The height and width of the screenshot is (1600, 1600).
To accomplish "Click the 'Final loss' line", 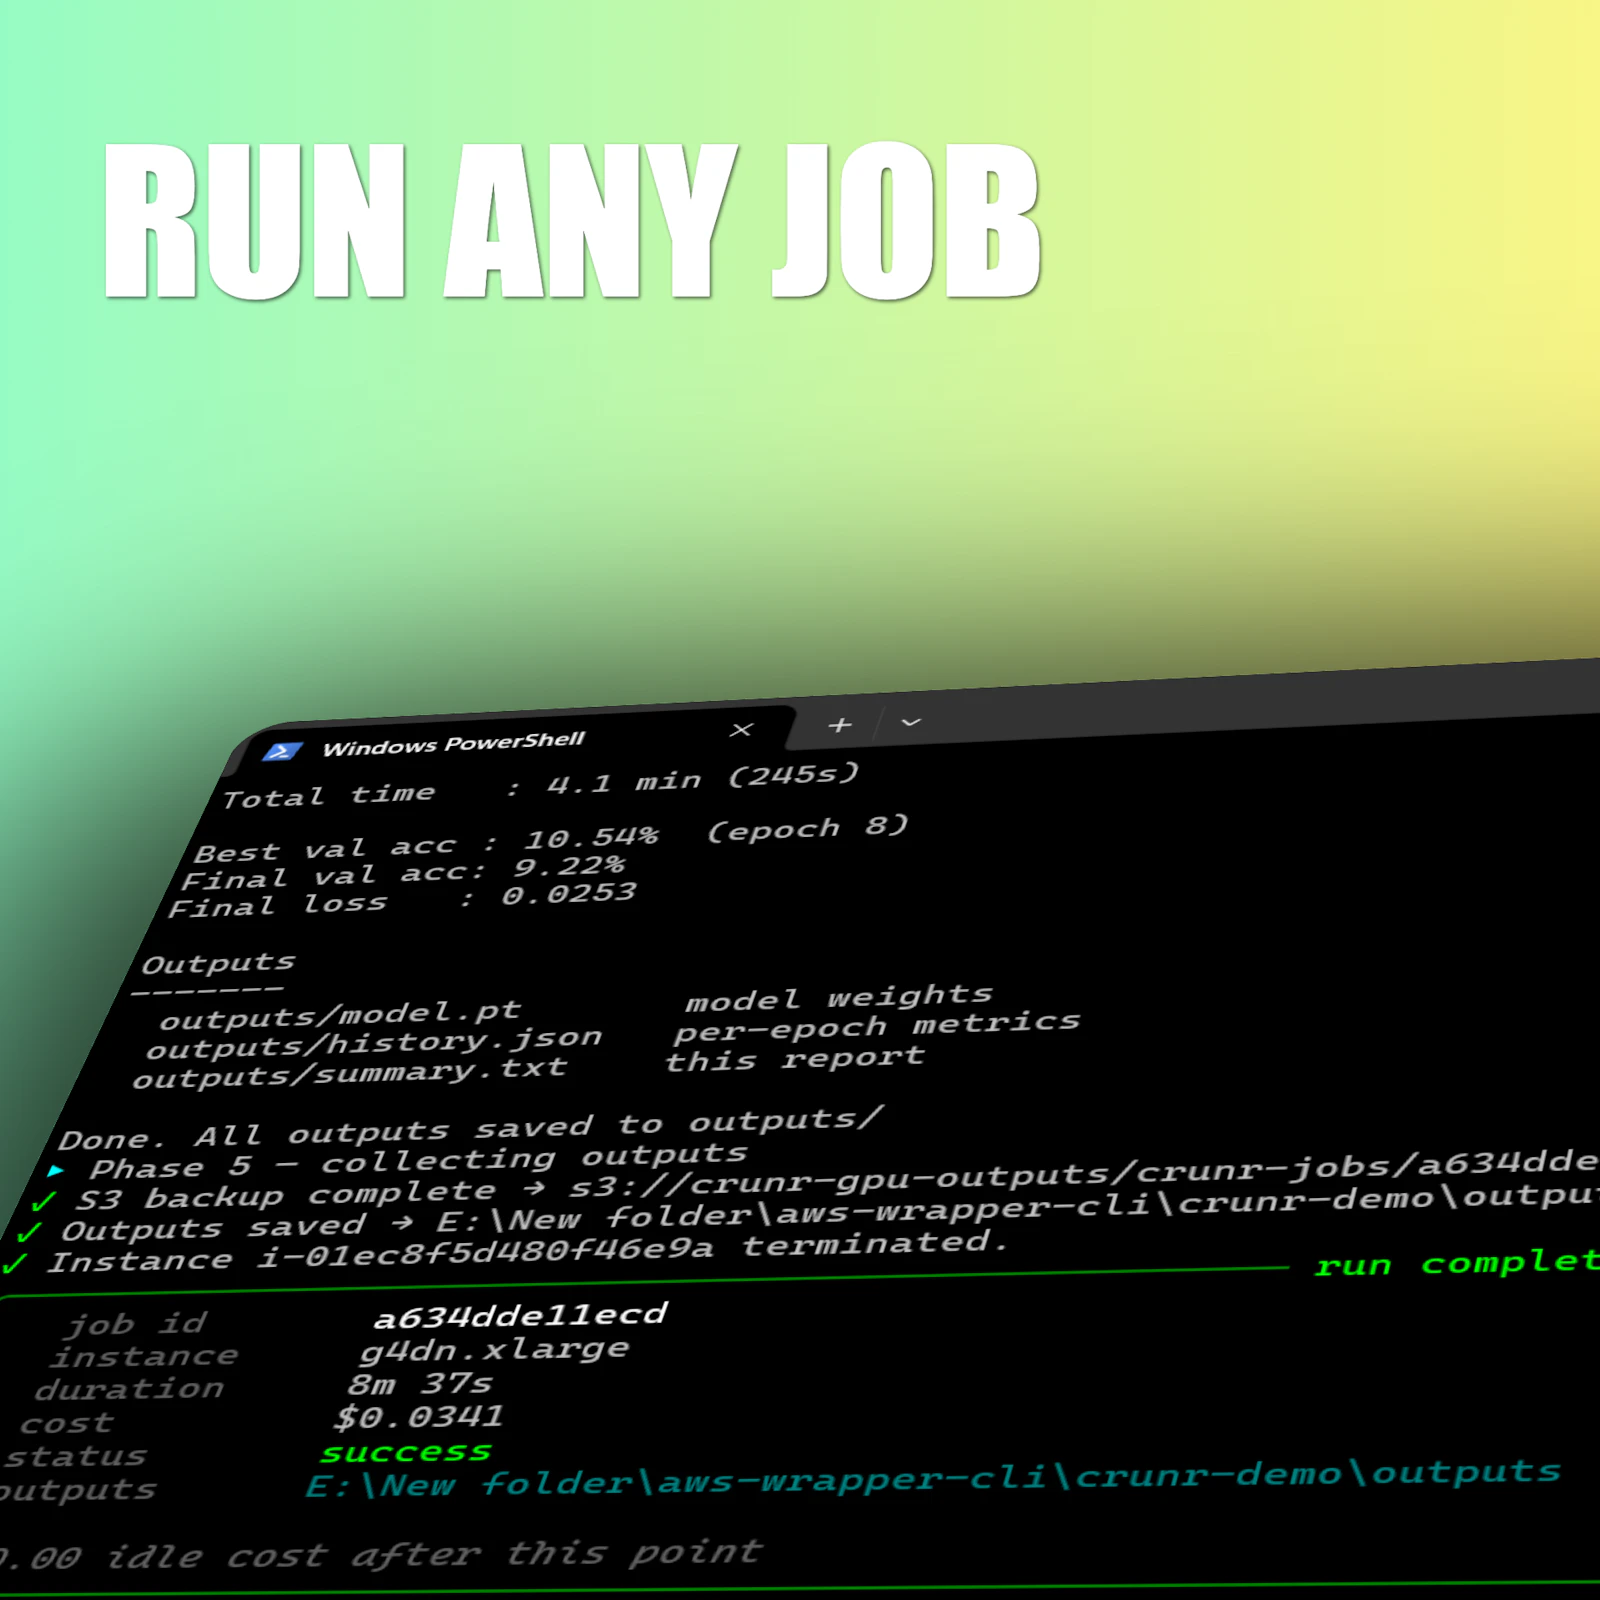I will point(402,899).
